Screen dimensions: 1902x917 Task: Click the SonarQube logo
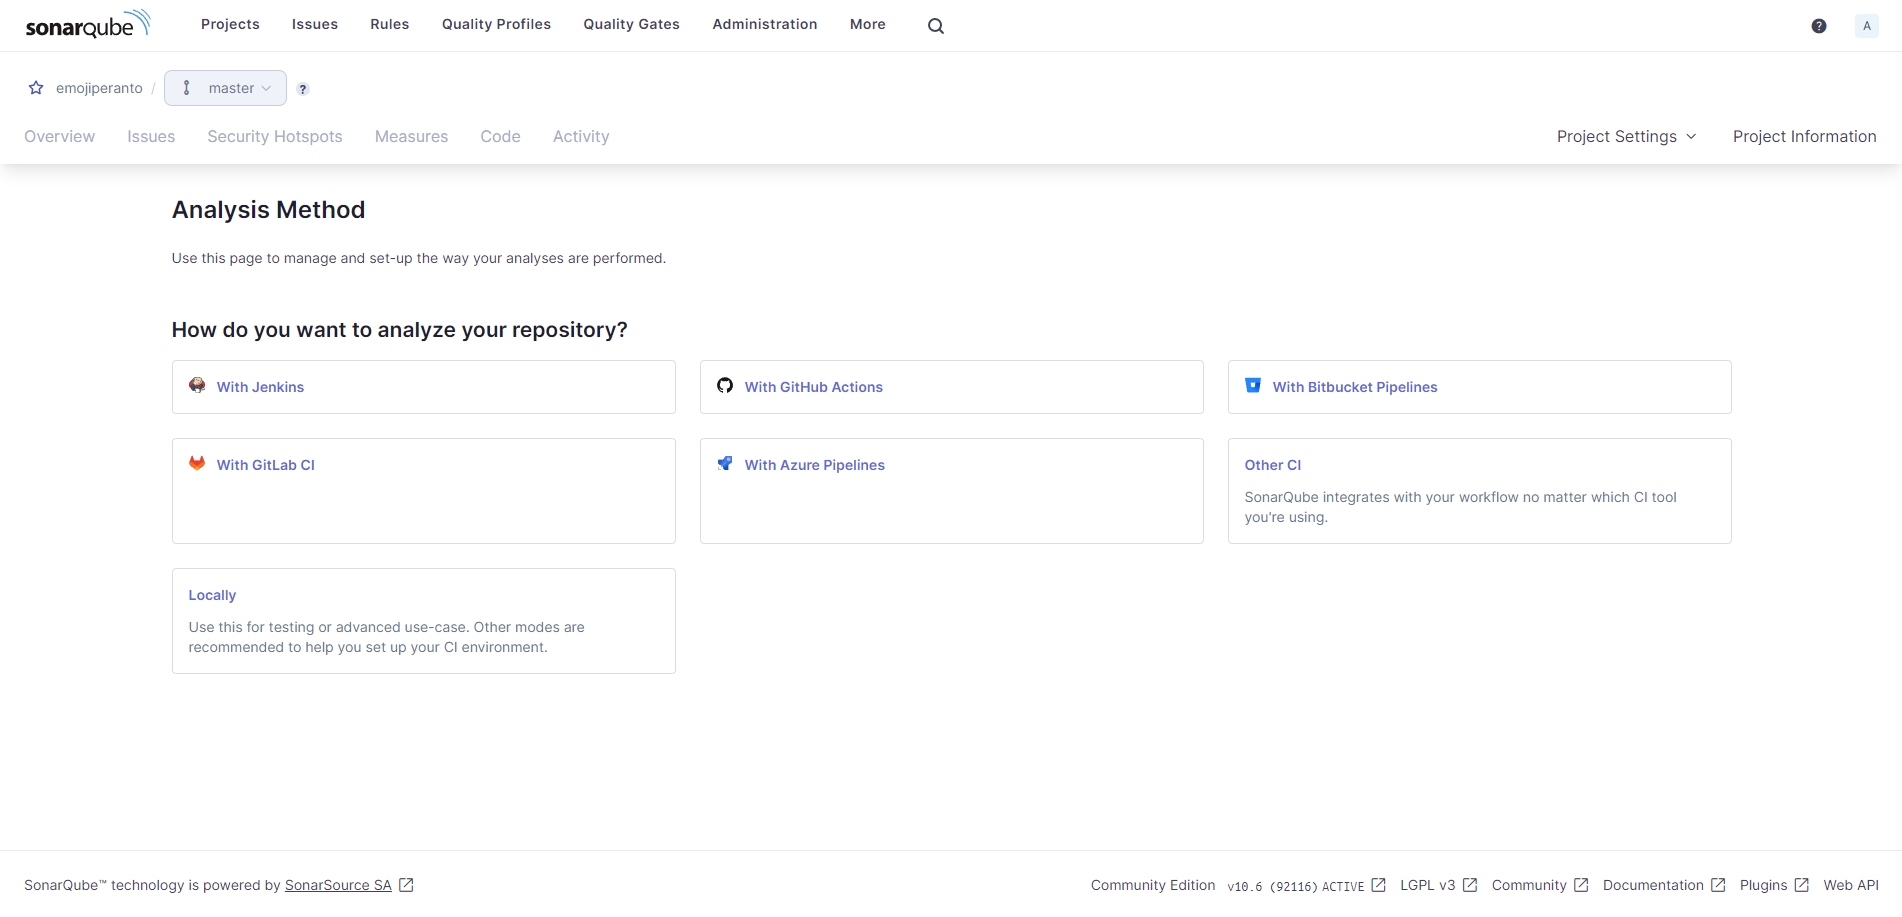pyautogui.click(x=88, y=25)
